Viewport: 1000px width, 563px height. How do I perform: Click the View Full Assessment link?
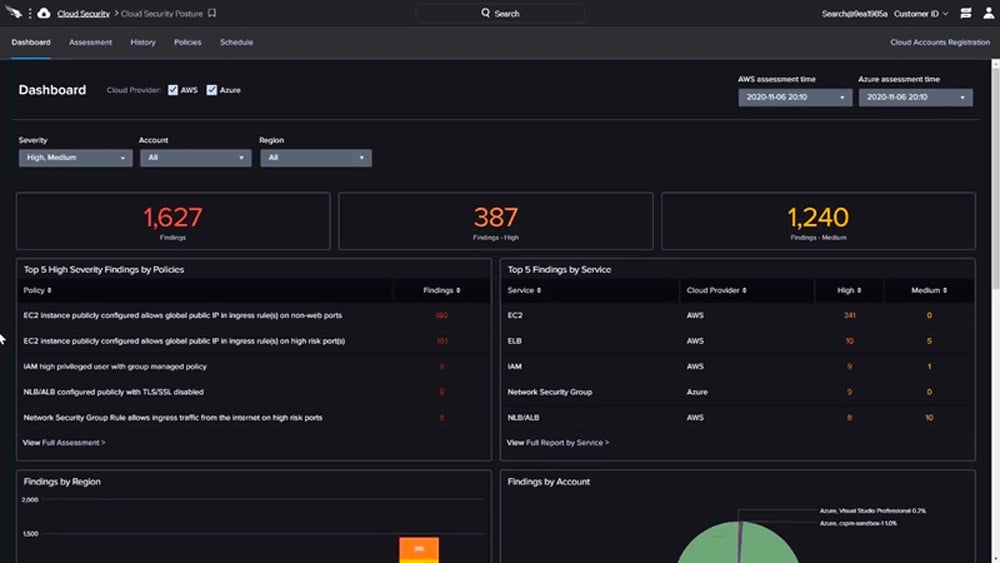pyautogui.click(x=63, y=442)
